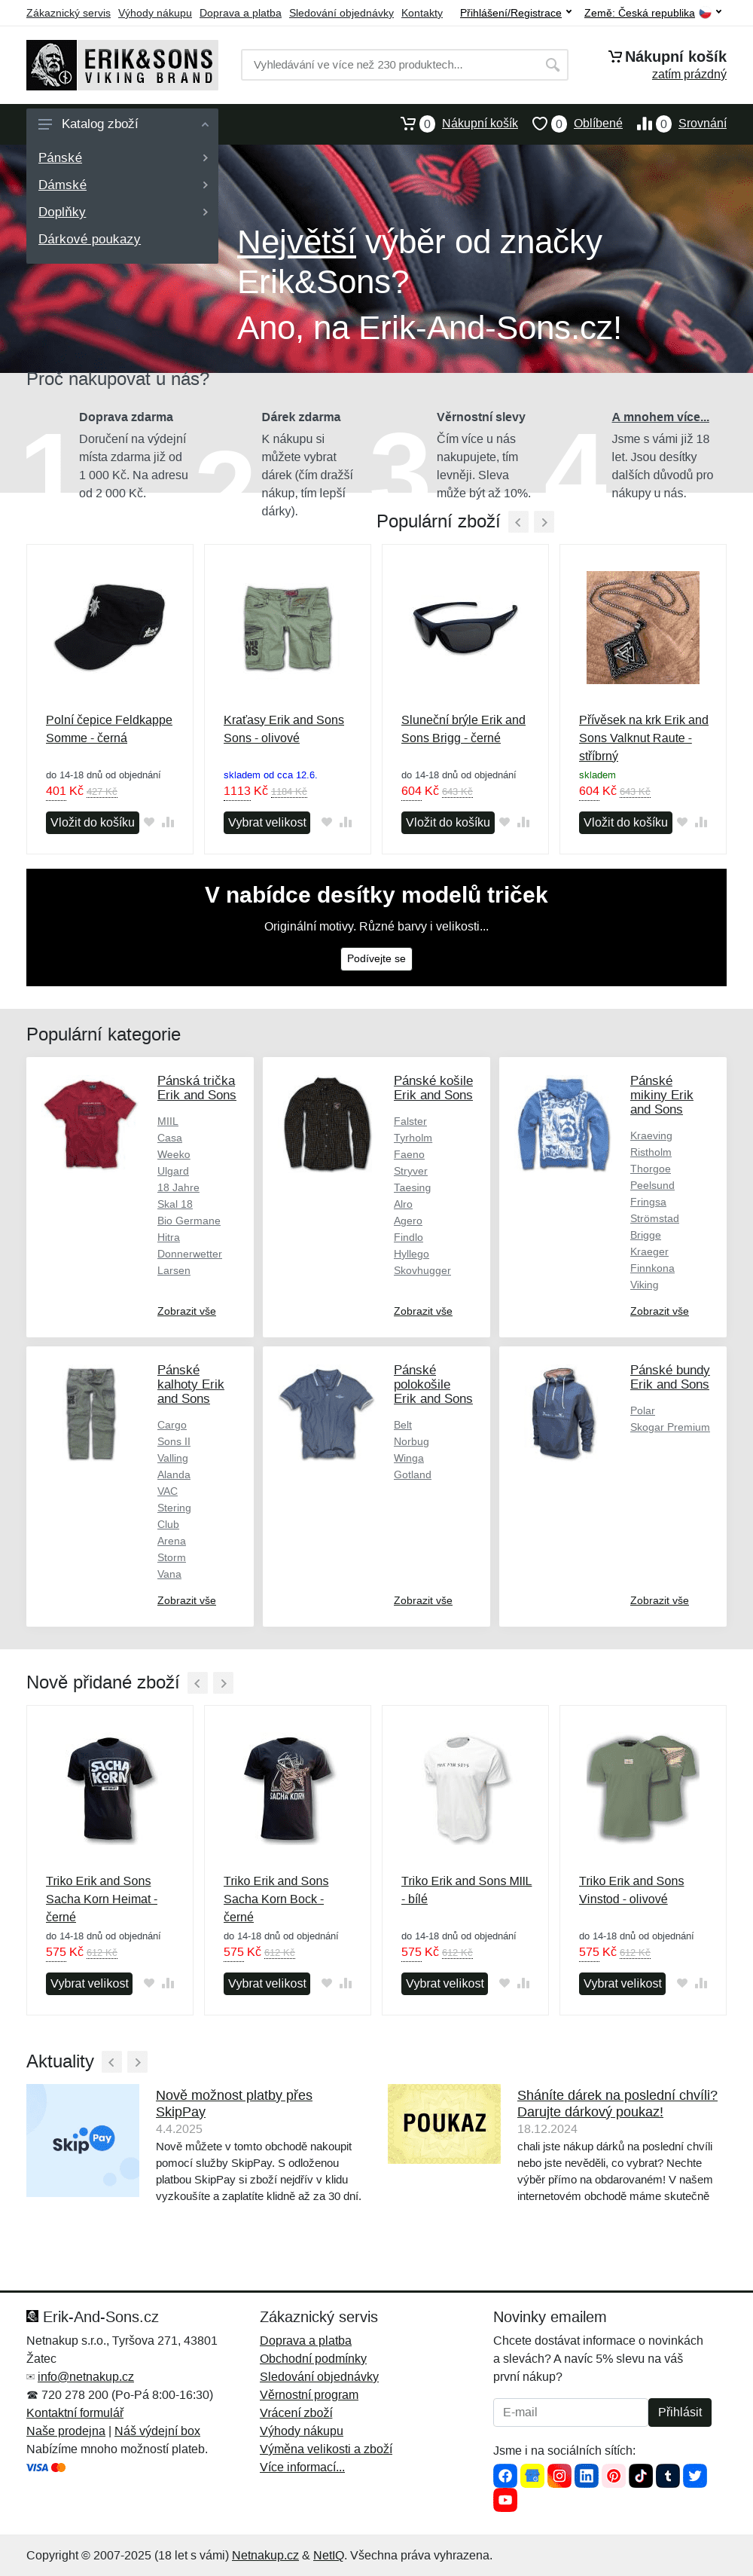Open country selector Česká republika
The height and width of the screenshot is (2576, 753).
tap(653, 13)
